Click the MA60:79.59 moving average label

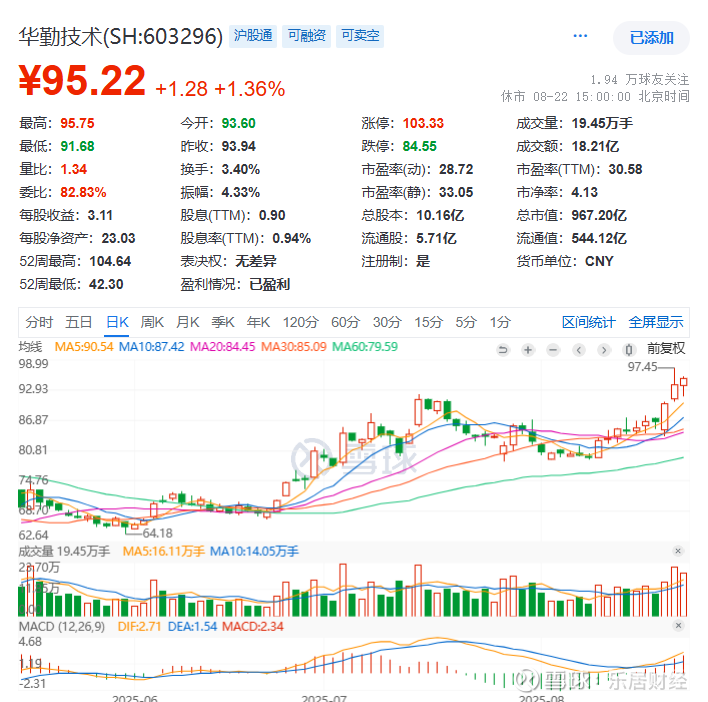click(x=365, y=347)
